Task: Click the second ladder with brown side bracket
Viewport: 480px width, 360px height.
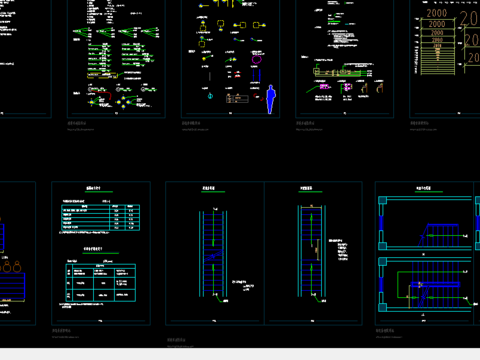Action: (311, 251)
